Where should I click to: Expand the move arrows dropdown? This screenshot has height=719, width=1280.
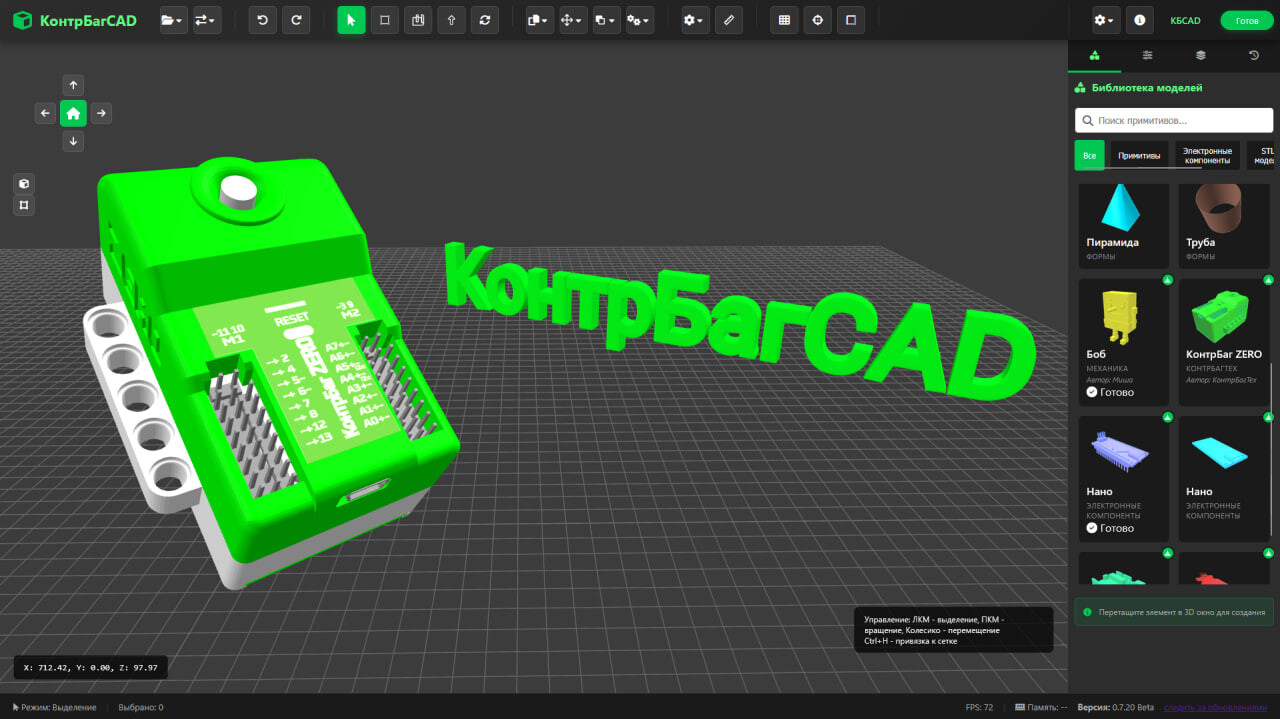pos(573,20)
